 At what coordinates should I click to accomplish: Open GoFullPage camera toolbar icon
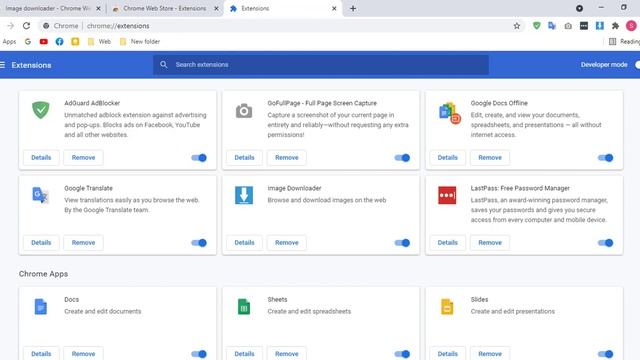pyautogui.click(x=568, y=26)
